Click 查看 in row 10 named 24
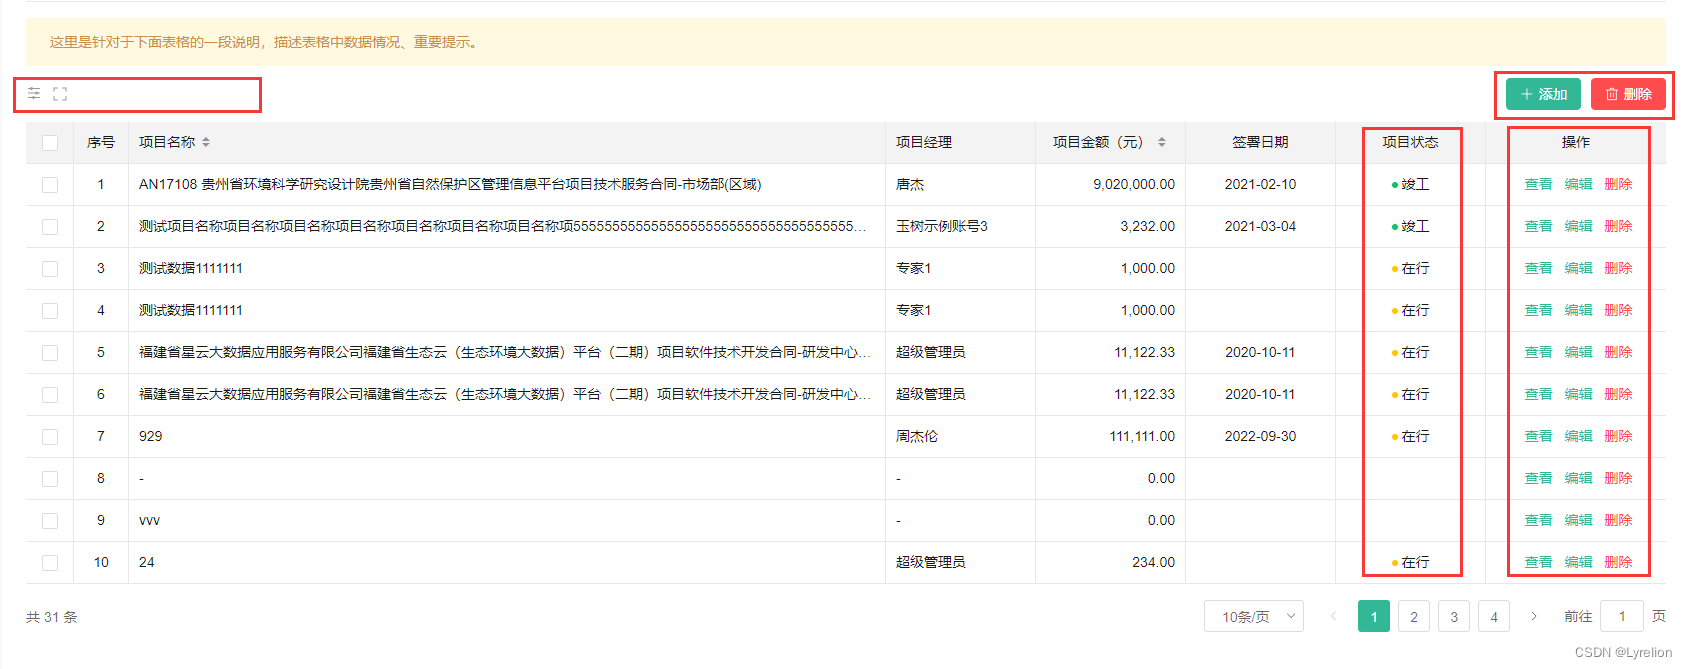Screen dimensions: 1687x669 pyautogui.click(x=1538, y=562)
